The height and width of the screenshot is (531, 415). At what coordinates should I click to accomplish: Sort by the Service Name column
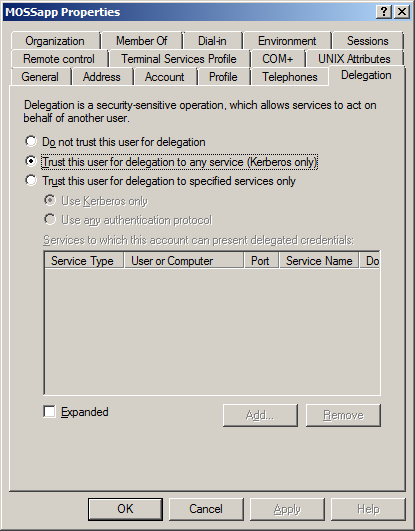319,261
